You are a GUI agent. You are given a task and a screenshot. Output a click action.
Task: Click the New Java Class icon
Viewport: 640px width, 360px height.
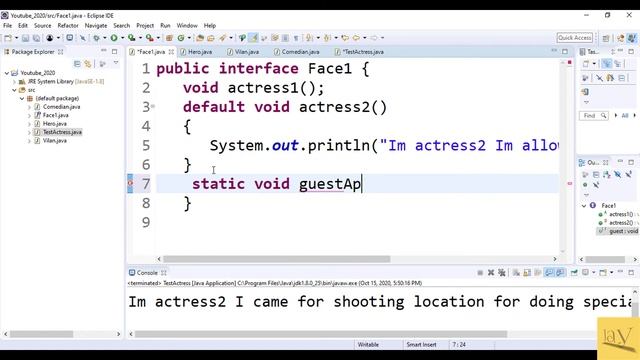point(180,38)
